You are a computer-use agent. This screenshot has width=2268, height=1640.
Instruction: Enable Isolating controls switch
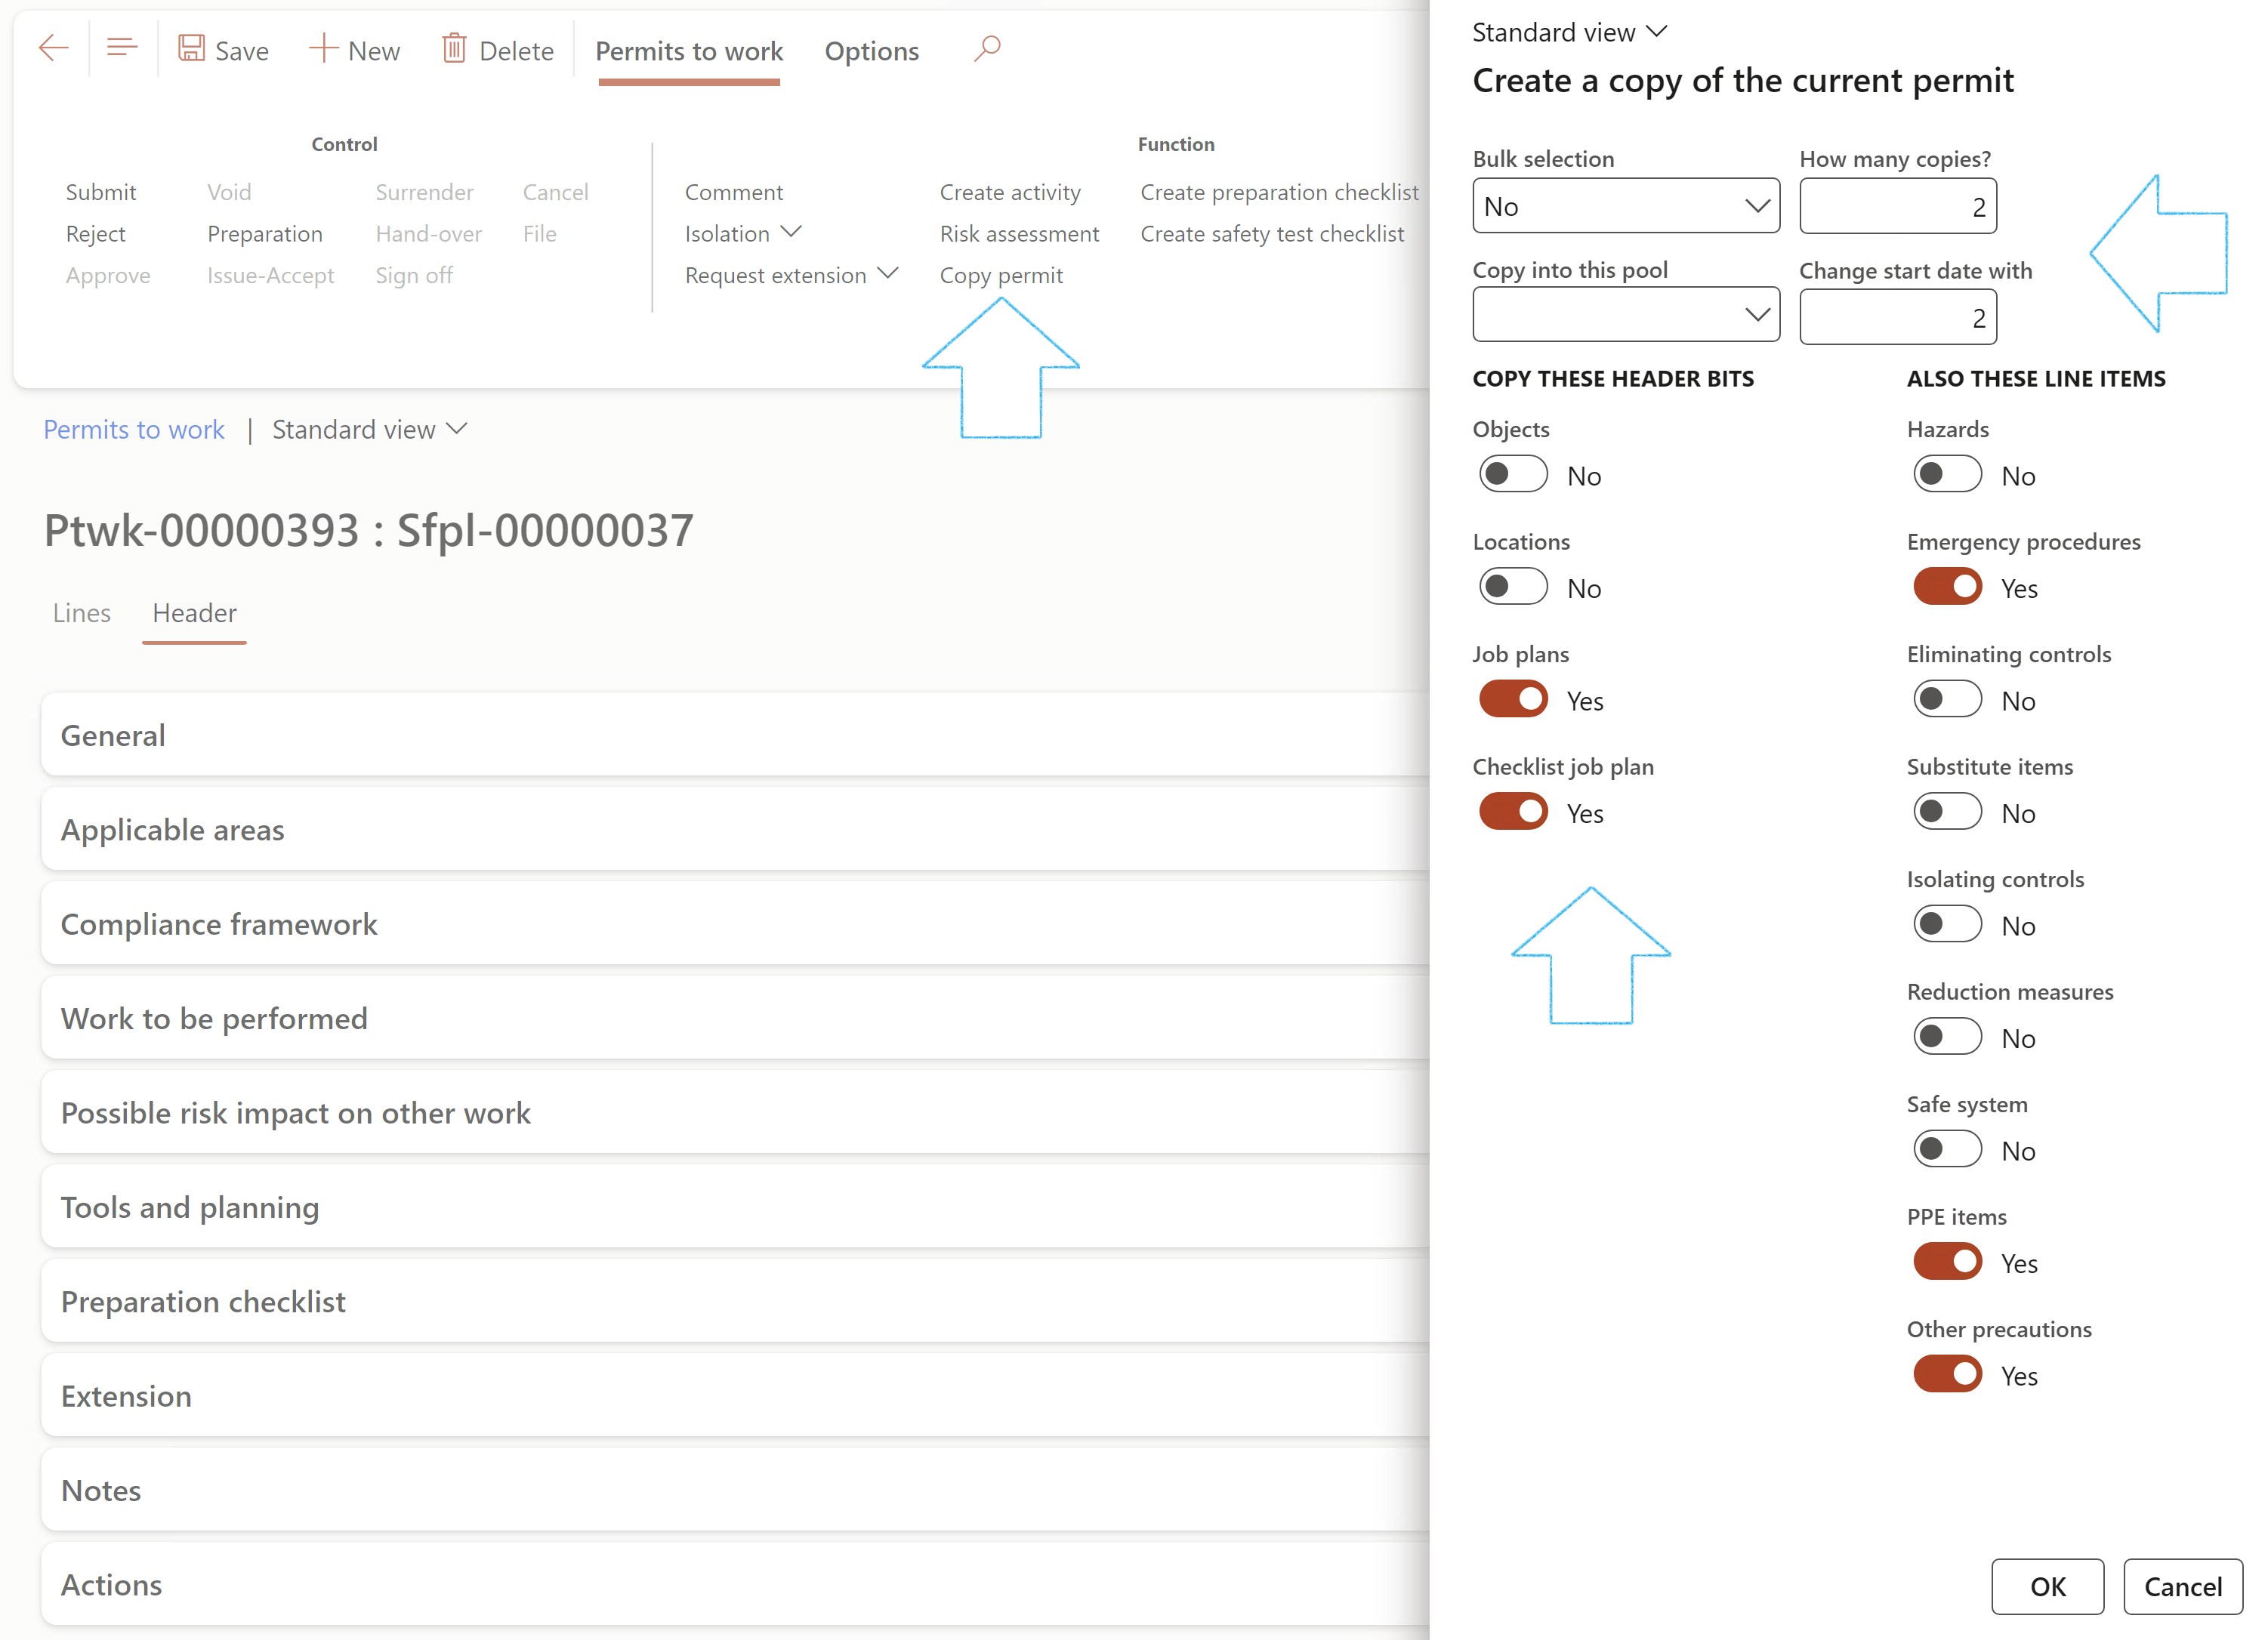pos(1947,925)
